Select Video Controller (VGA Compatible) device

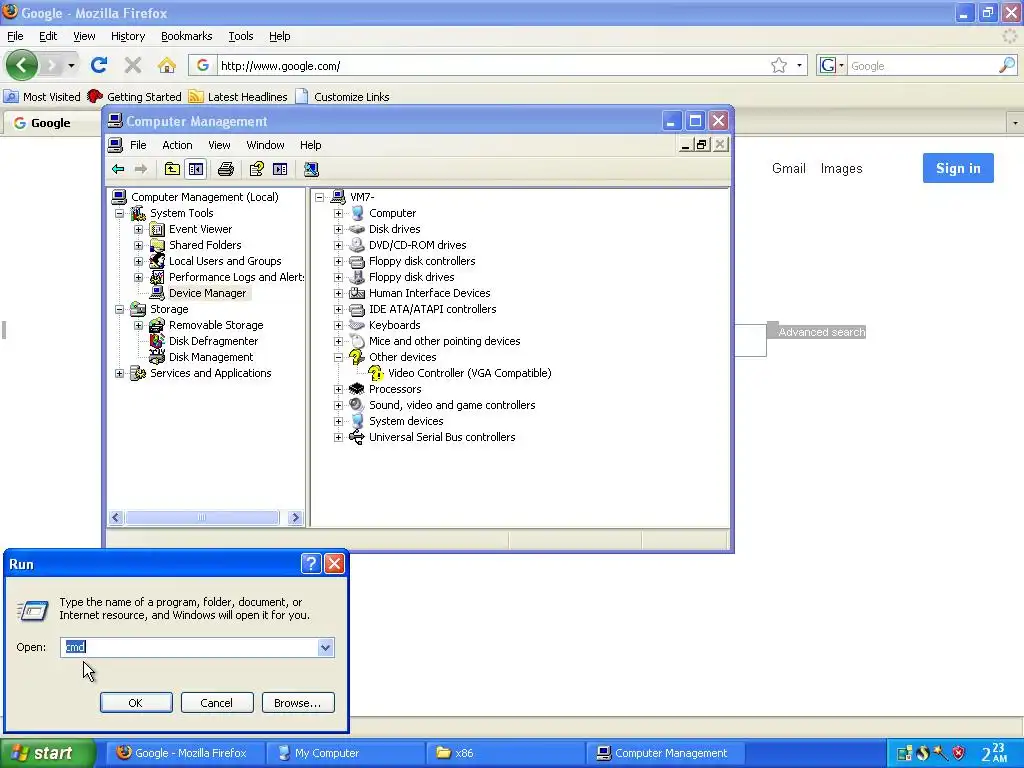[470, 373]
